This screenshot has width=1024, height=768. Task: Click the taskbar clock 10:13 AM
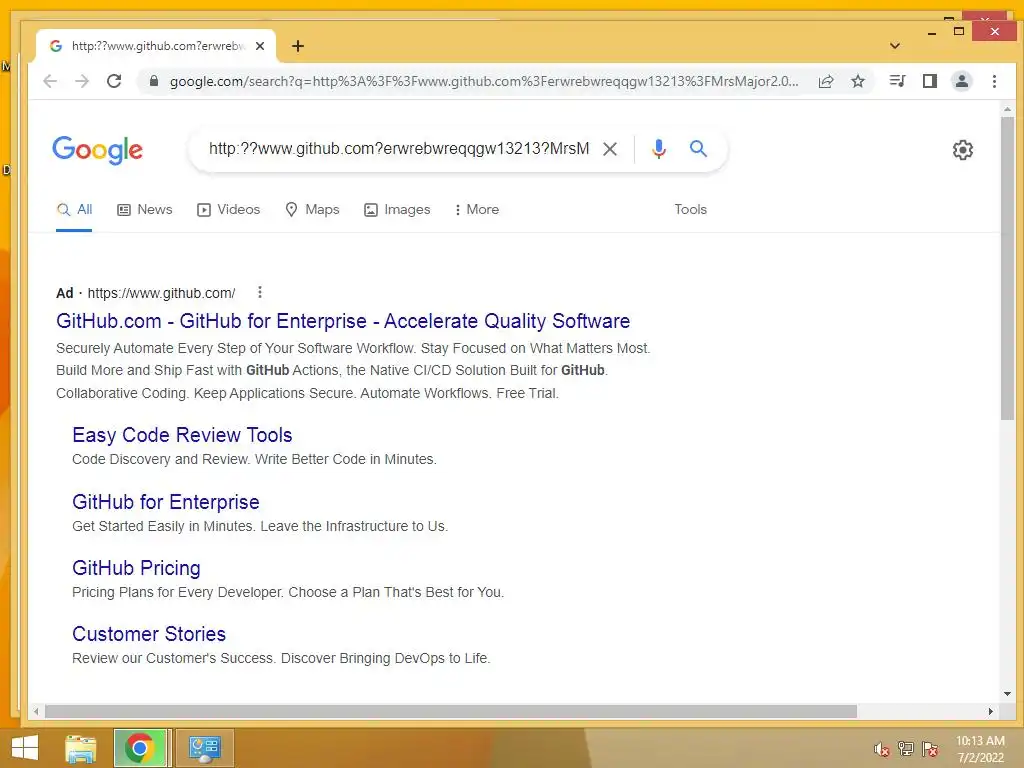coord(980,741)
